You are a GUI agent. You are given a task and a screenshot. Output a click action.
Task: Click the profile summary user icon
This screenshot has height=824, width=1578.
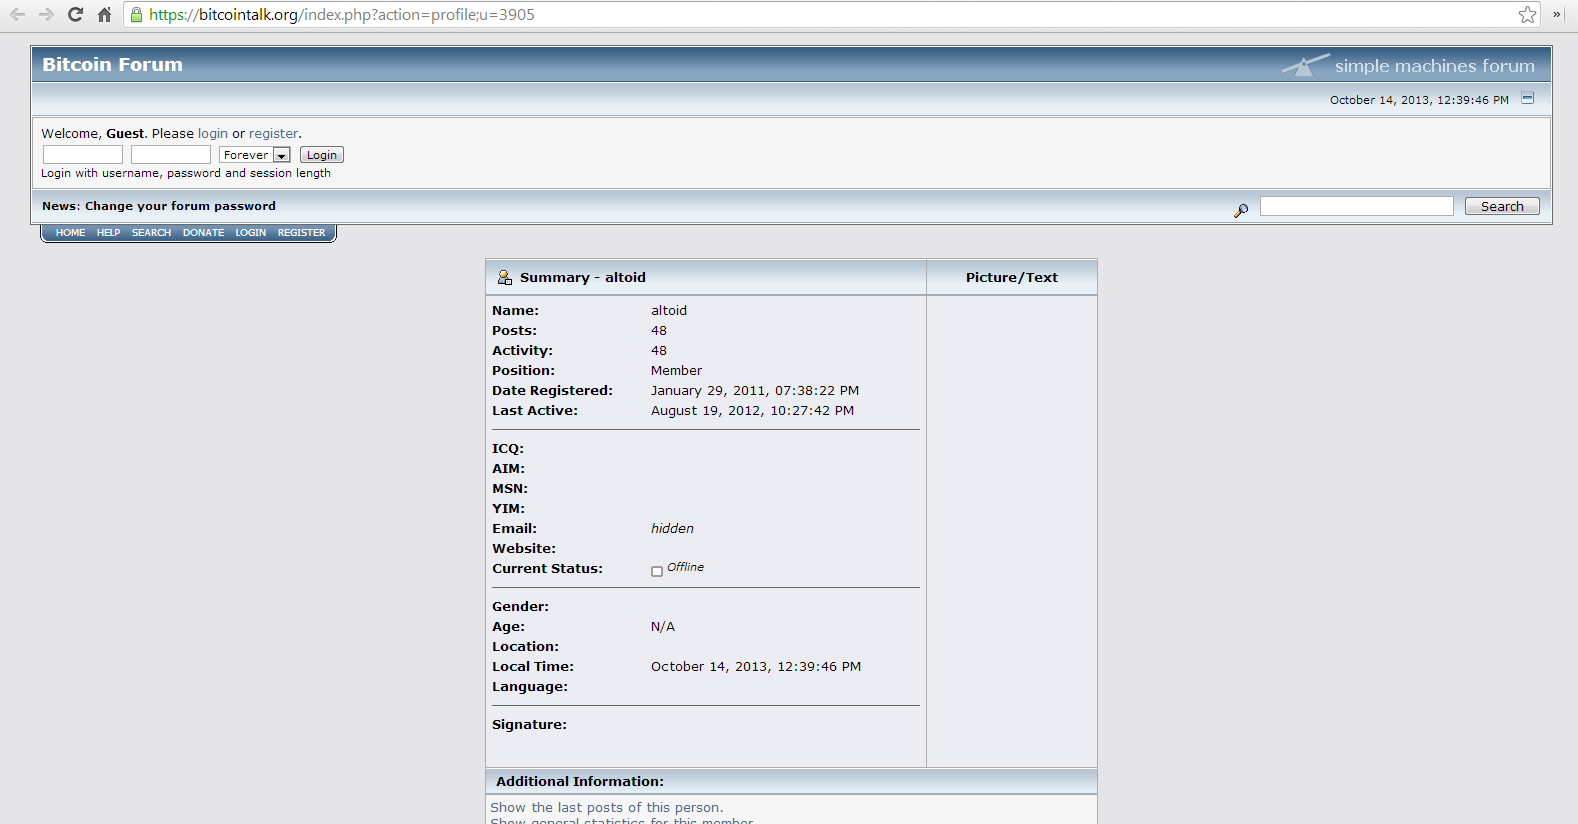pos(505,277)
